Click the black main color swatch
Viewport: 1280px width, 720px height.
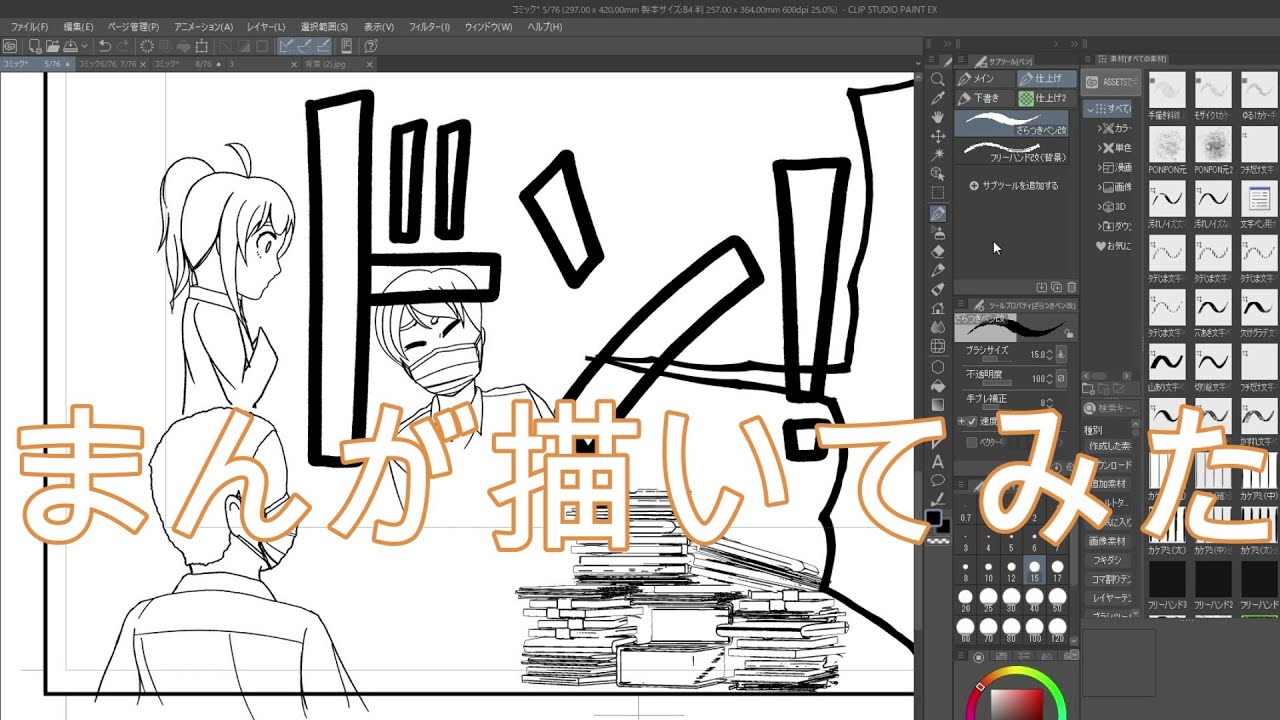[933, 518]
